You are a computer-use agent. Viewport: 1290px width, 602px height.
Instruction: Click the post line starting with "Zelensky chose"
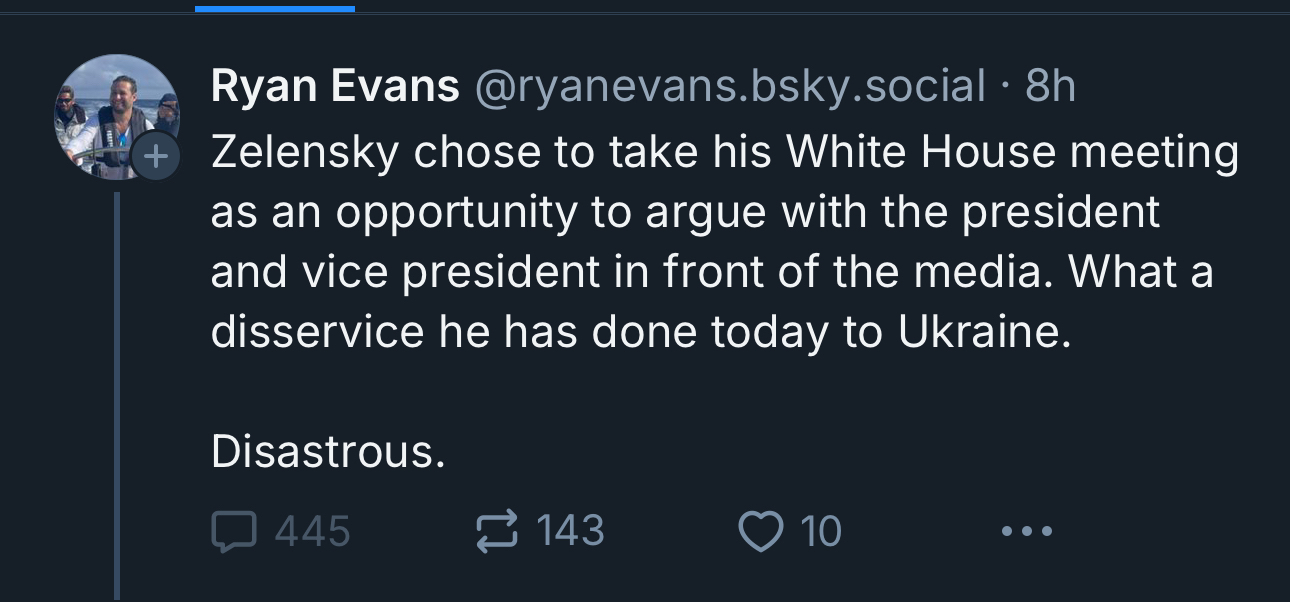coord(724,153)
